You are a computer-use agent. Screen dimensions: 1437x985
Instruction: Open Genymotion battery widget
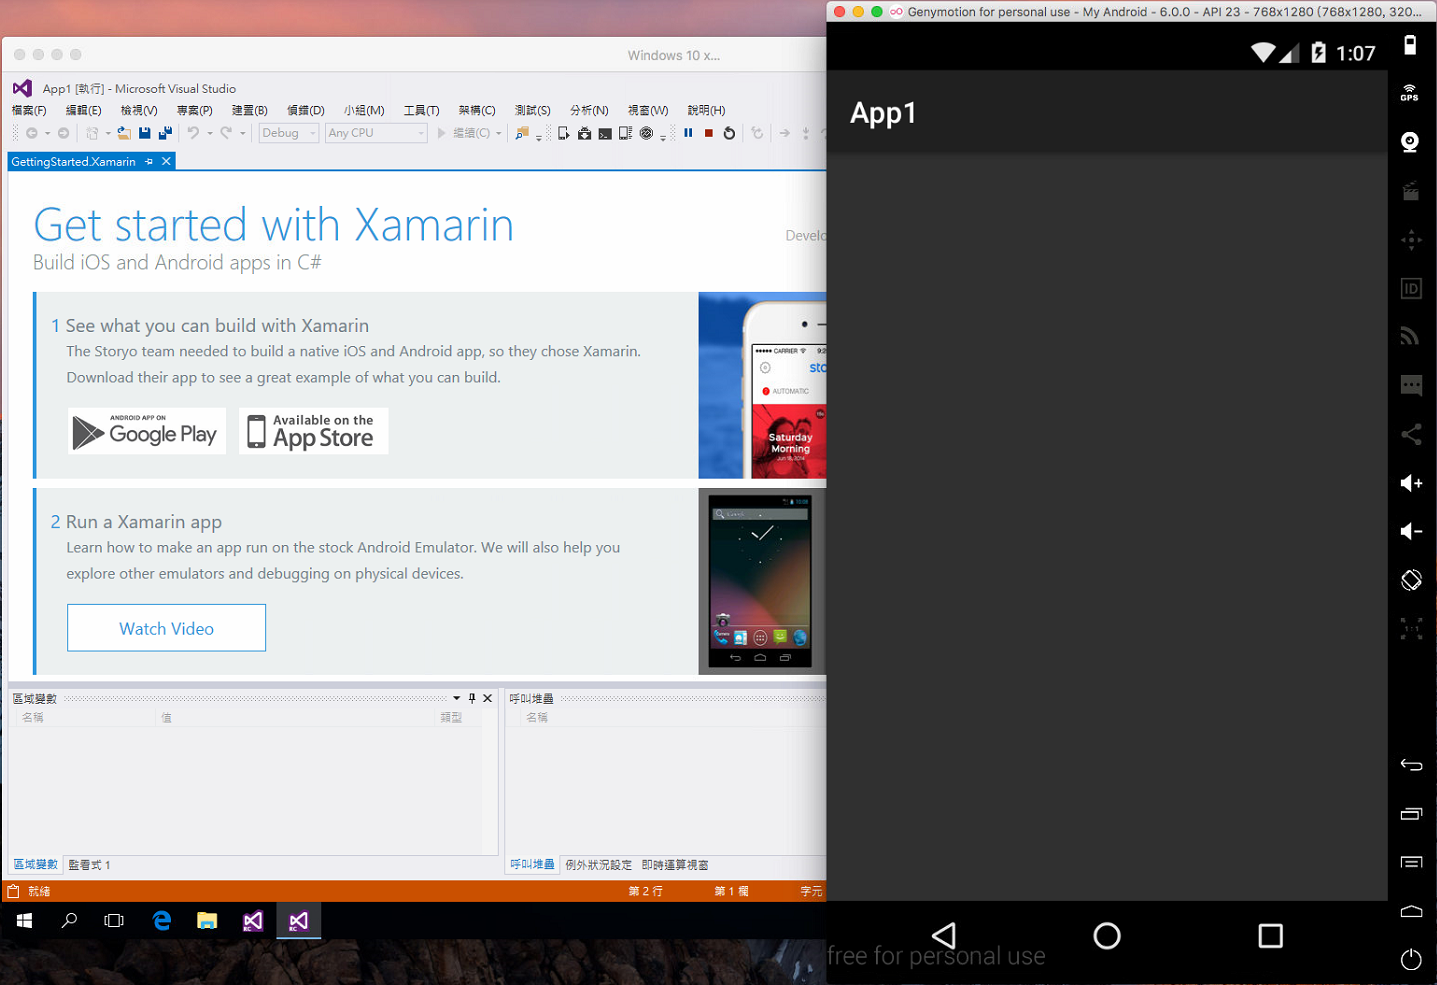(1410, 45)
